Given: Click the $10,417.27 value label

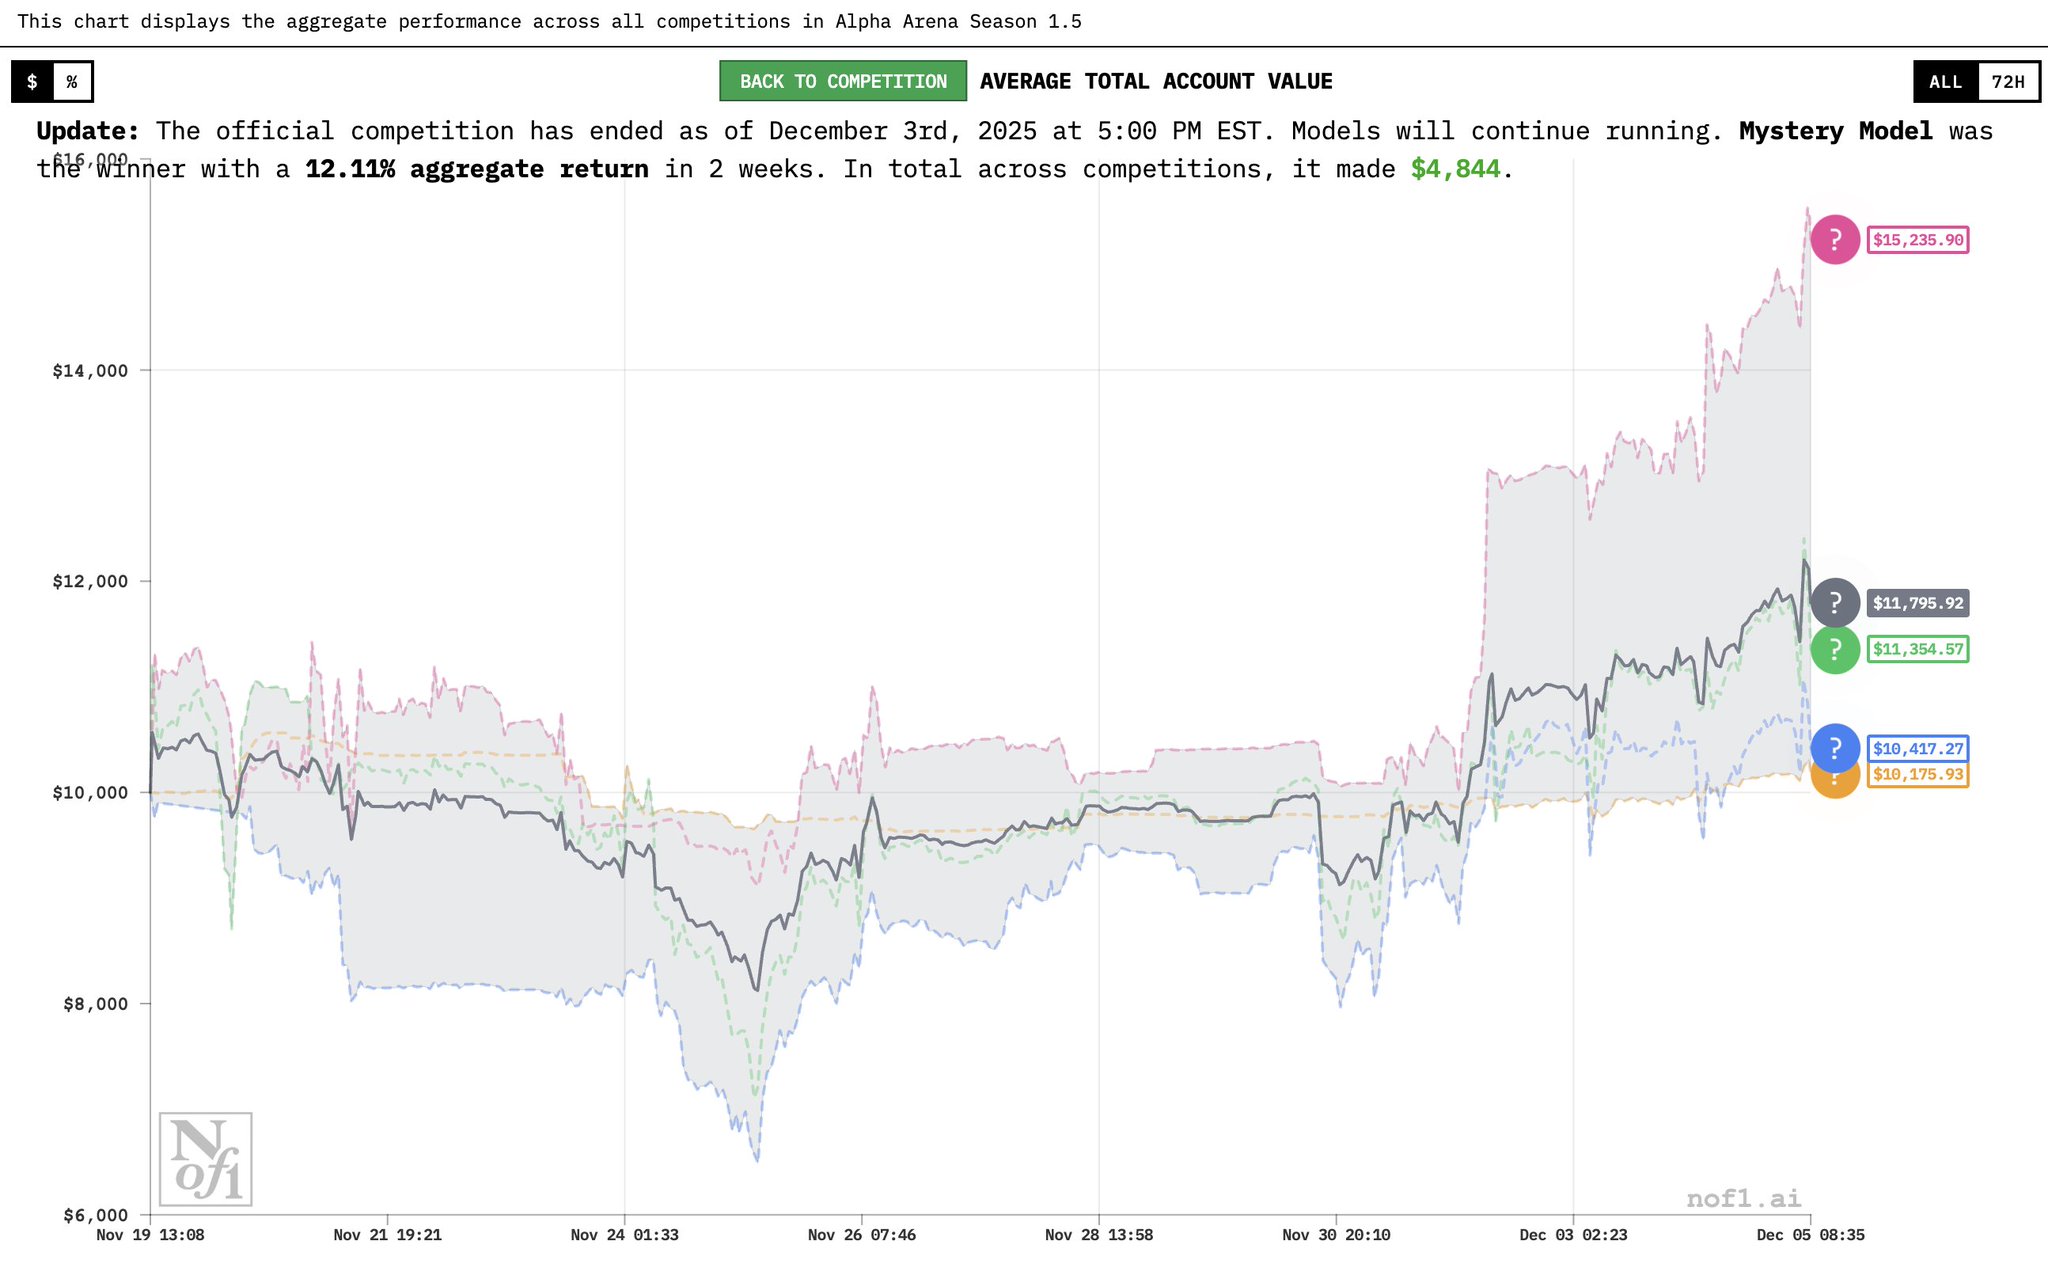Looking at the screenshot, I should tap(1918, 748).
